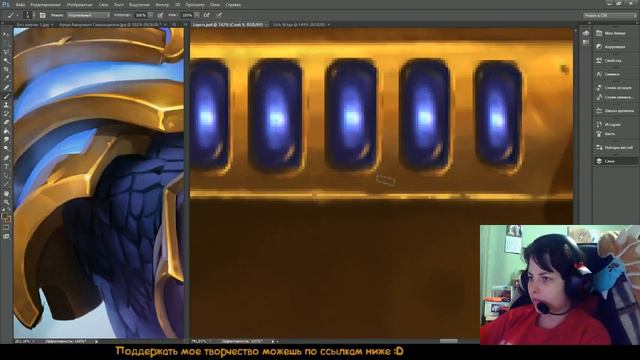Click the Photoshop Ps logo

(6, 4)
